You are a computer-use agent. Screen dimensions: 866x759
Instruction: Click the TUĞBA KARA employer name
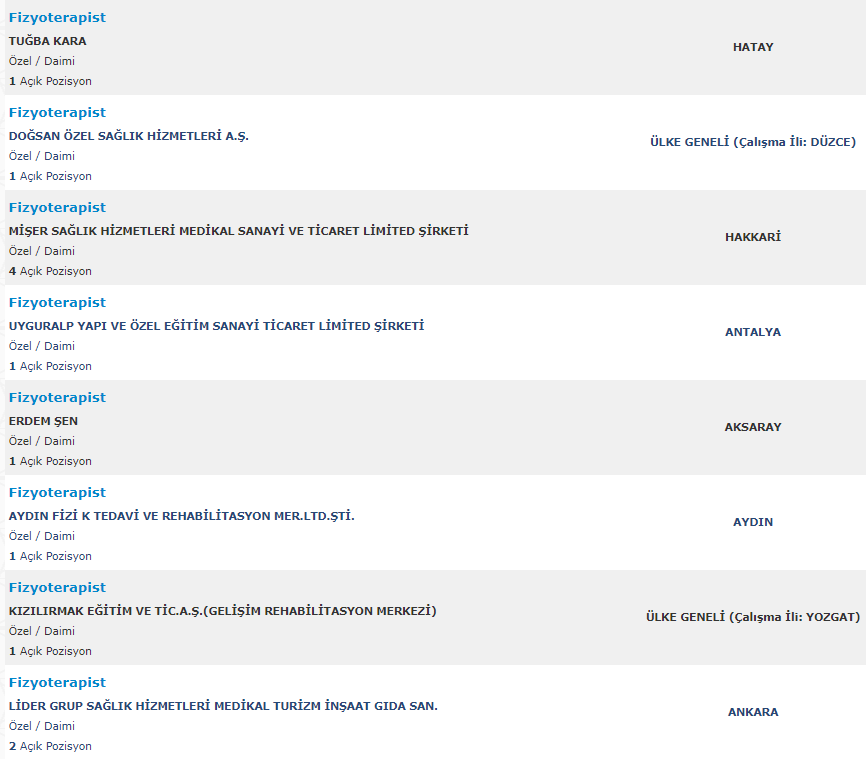47,41
